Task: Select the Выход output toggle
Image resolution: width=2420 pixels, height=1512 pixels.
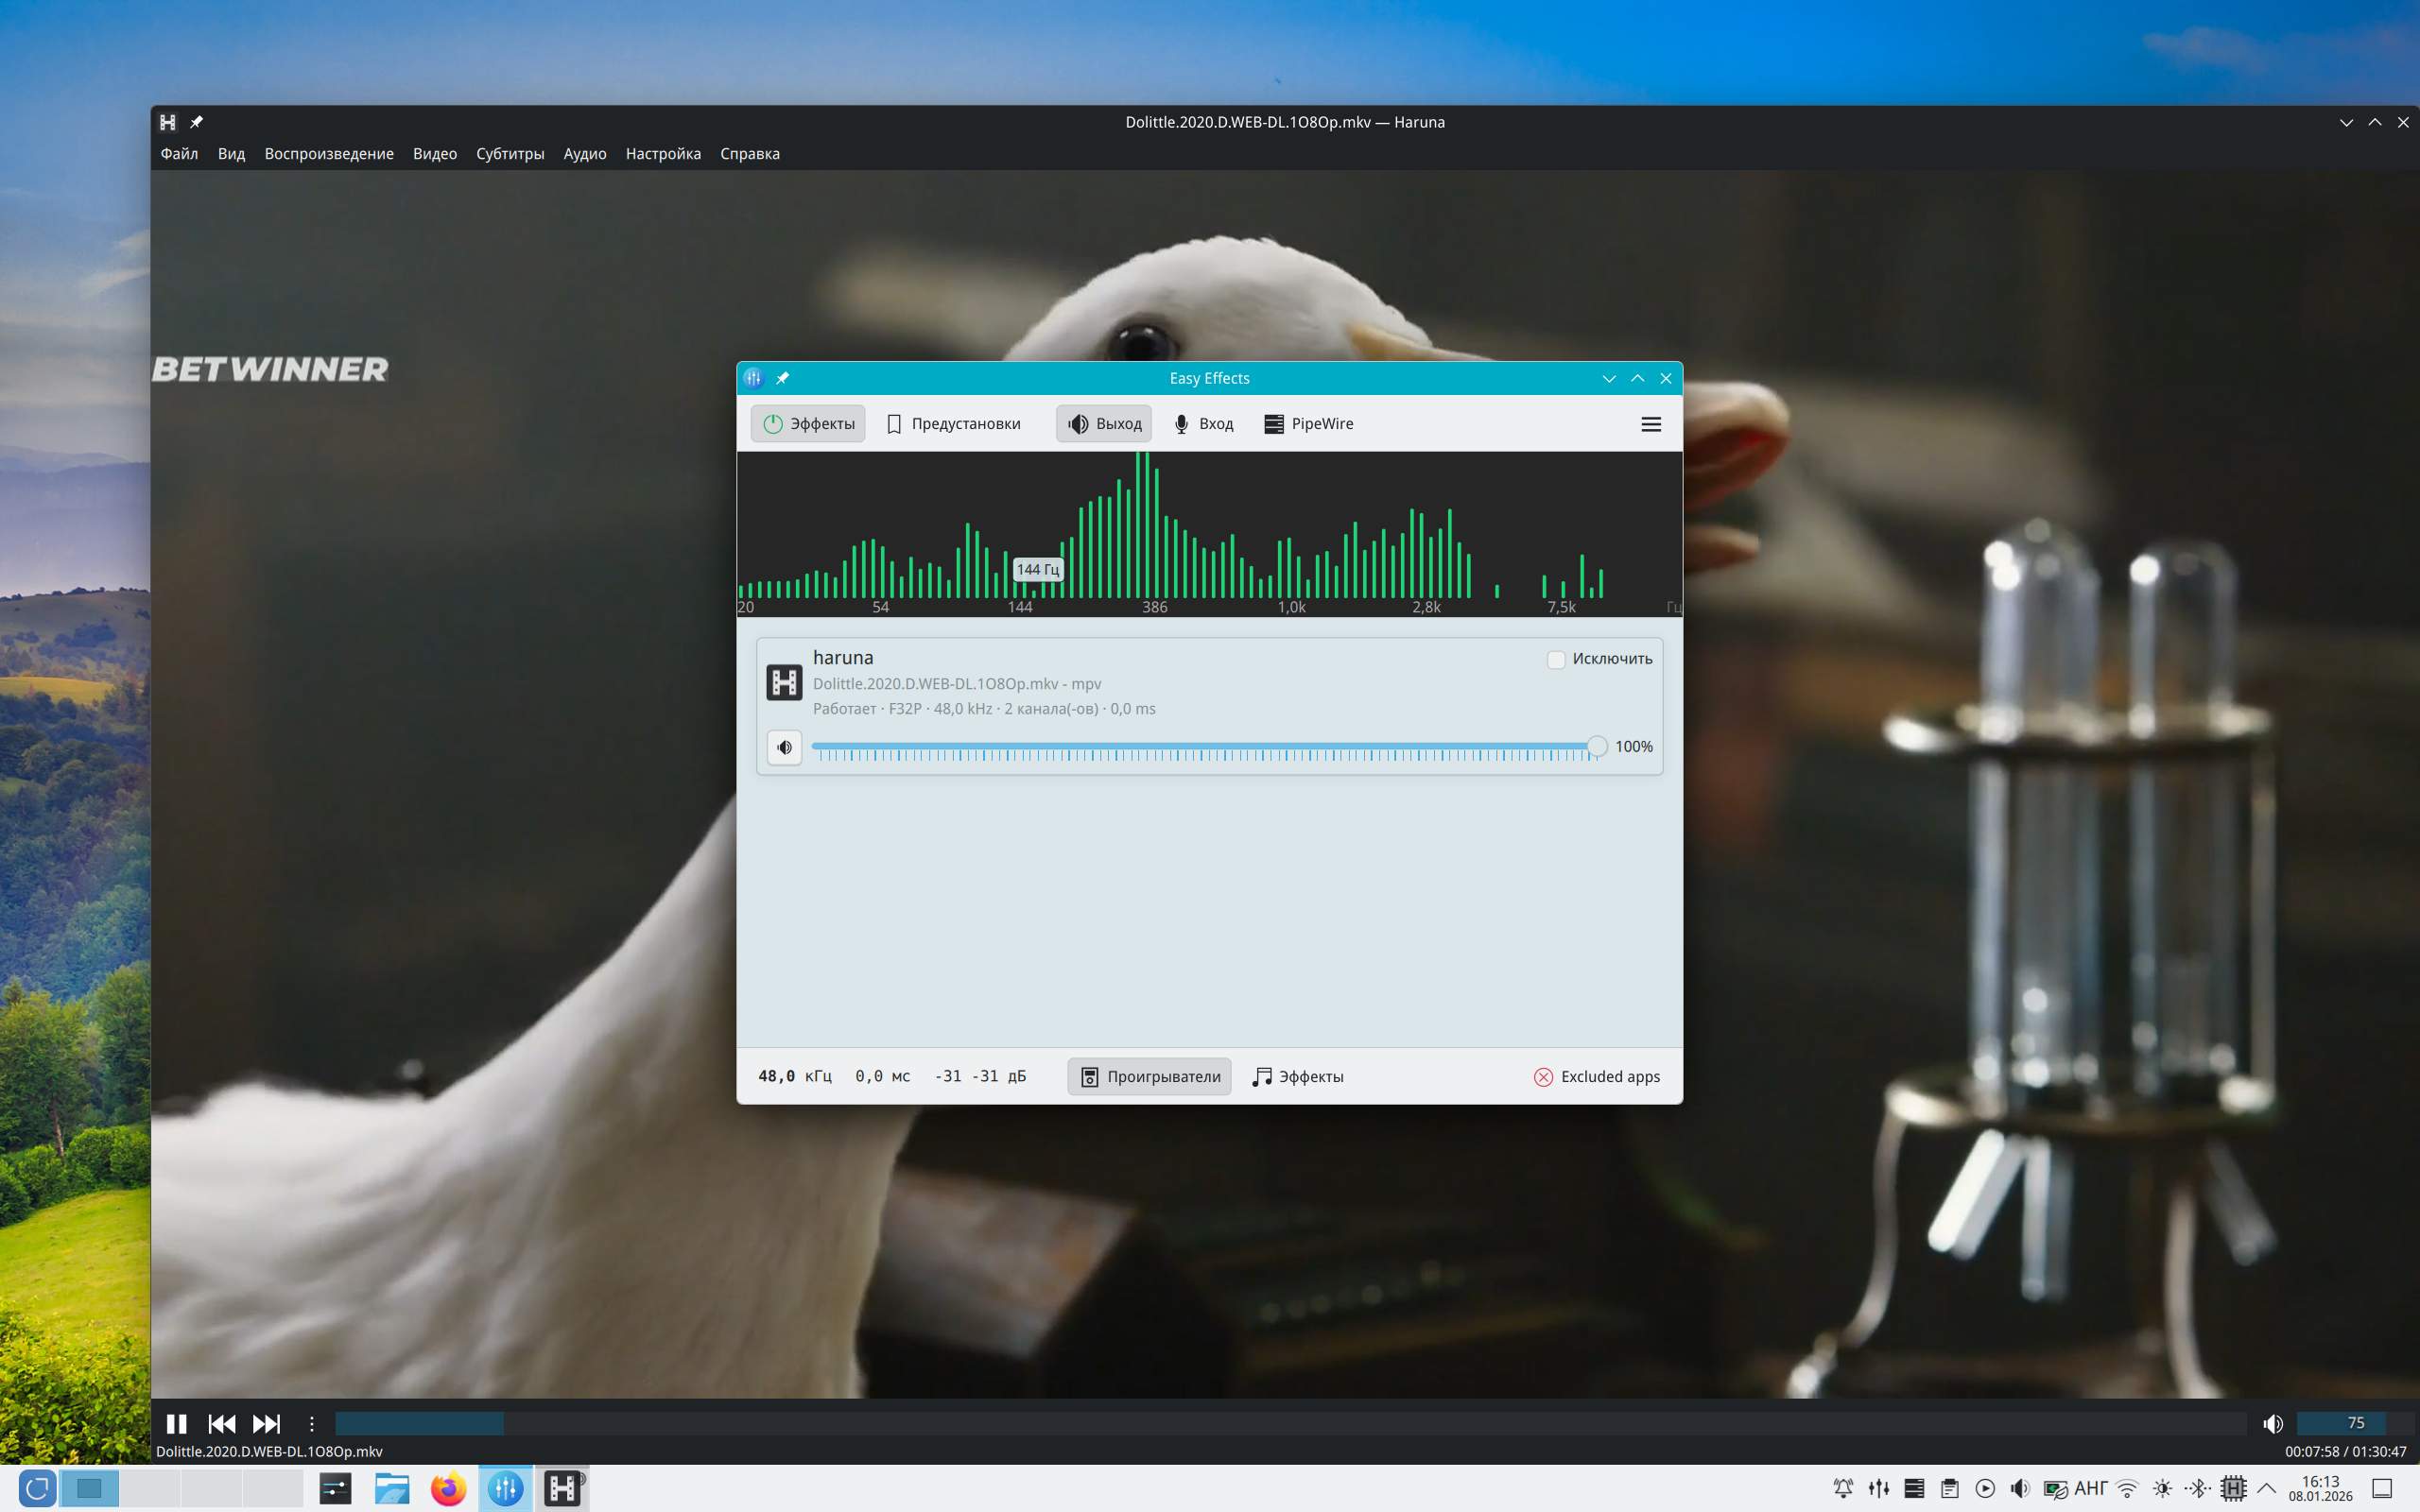Action: tap(1104, 424)
